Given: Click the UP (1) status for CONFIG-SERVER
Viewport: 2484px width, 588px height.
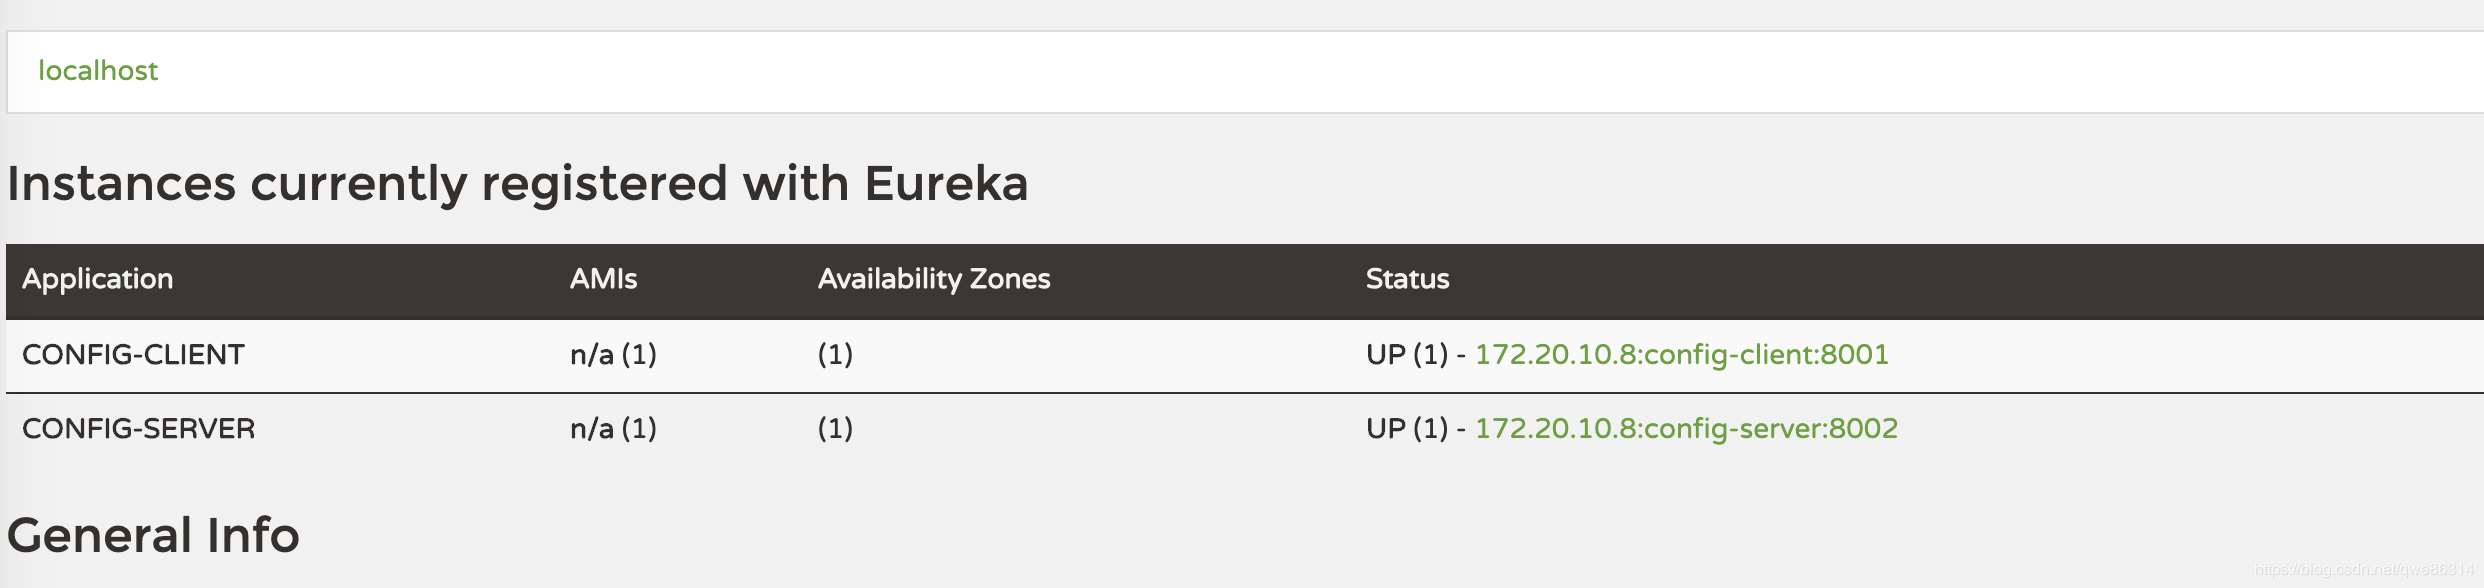Looking at the screenshot, I should (x=1407, y=429).
